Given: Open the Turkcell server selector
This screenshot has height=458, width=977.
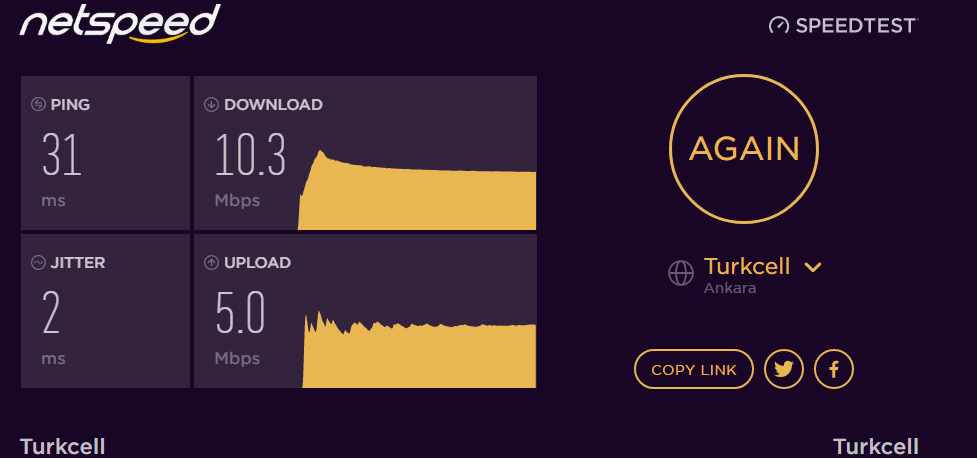Looking at the screenshot, I should click(x=747, y=267).
